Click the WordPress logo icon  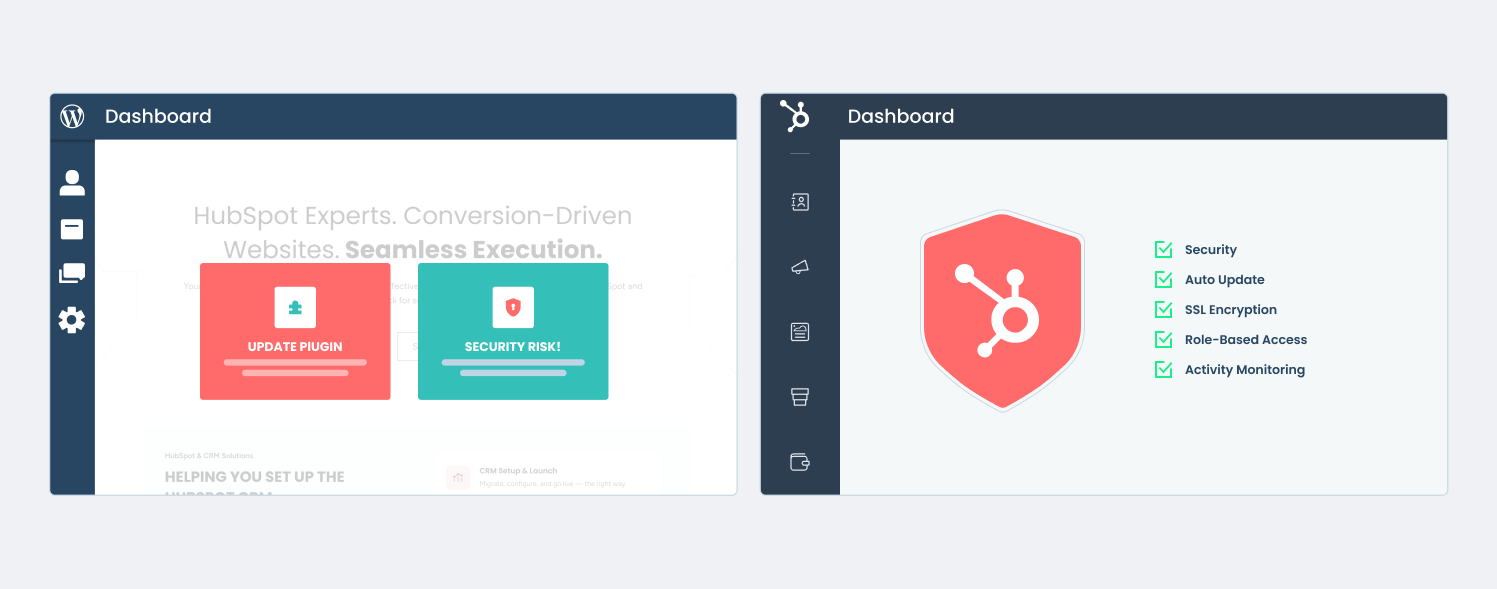pyautogui.click(x=72, y=116)
